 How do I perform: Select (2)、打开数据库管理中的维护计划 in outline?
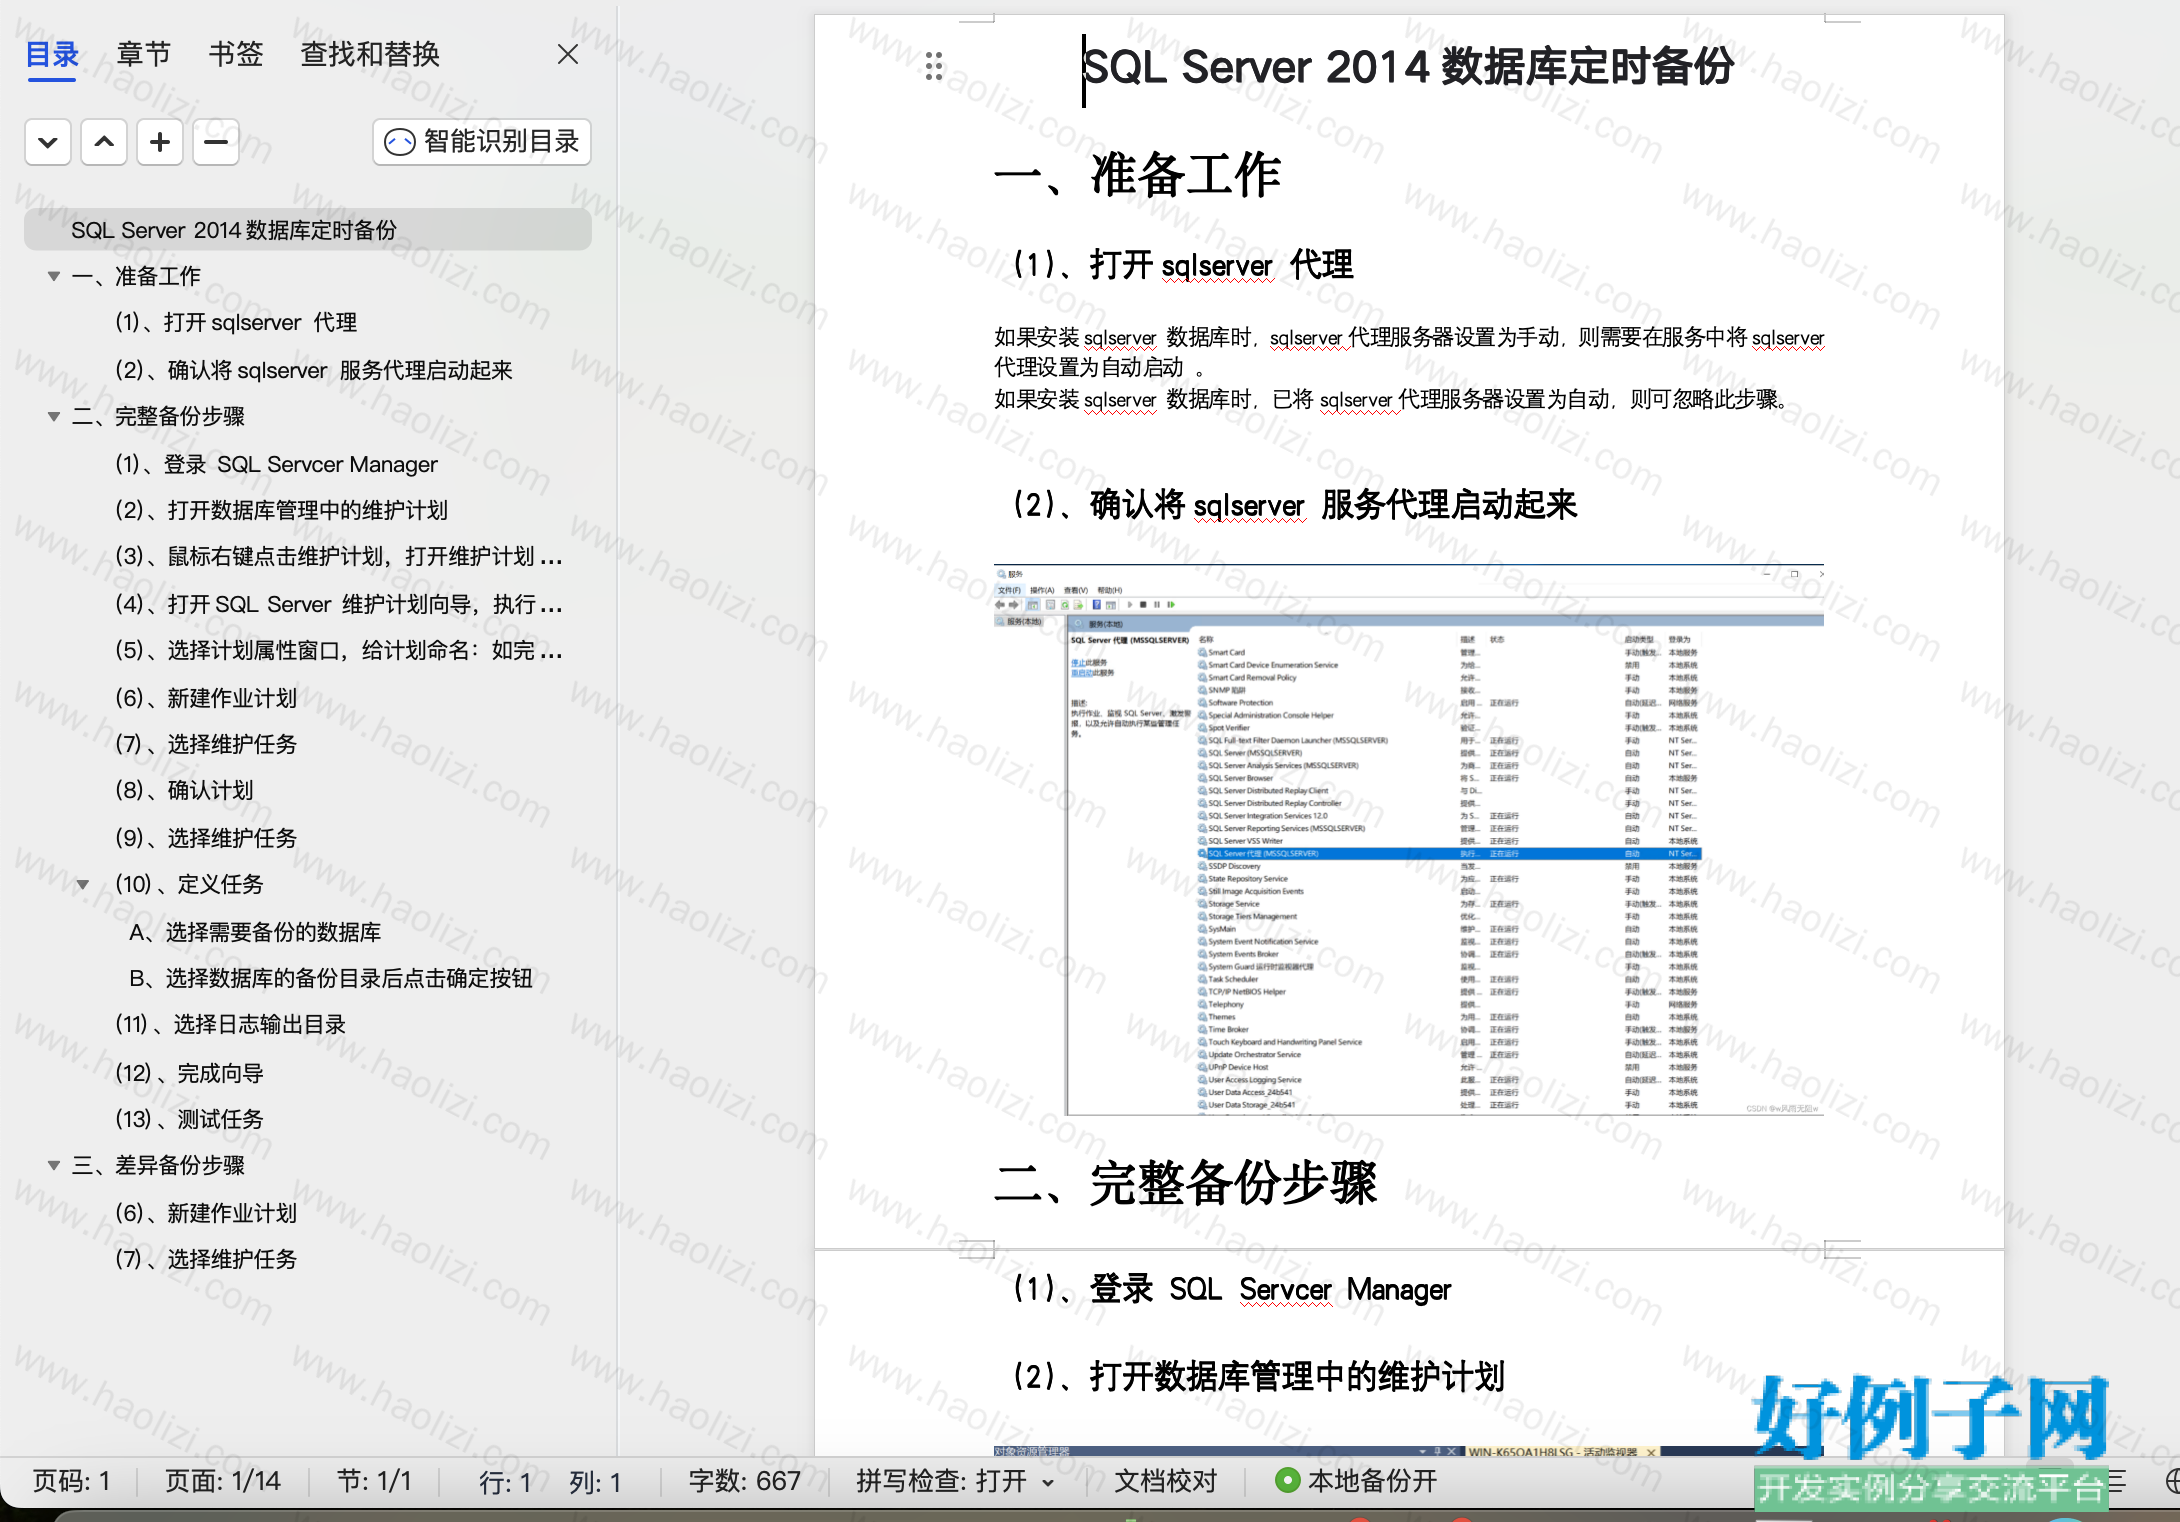pyautogui.click(x=281, y=510)
